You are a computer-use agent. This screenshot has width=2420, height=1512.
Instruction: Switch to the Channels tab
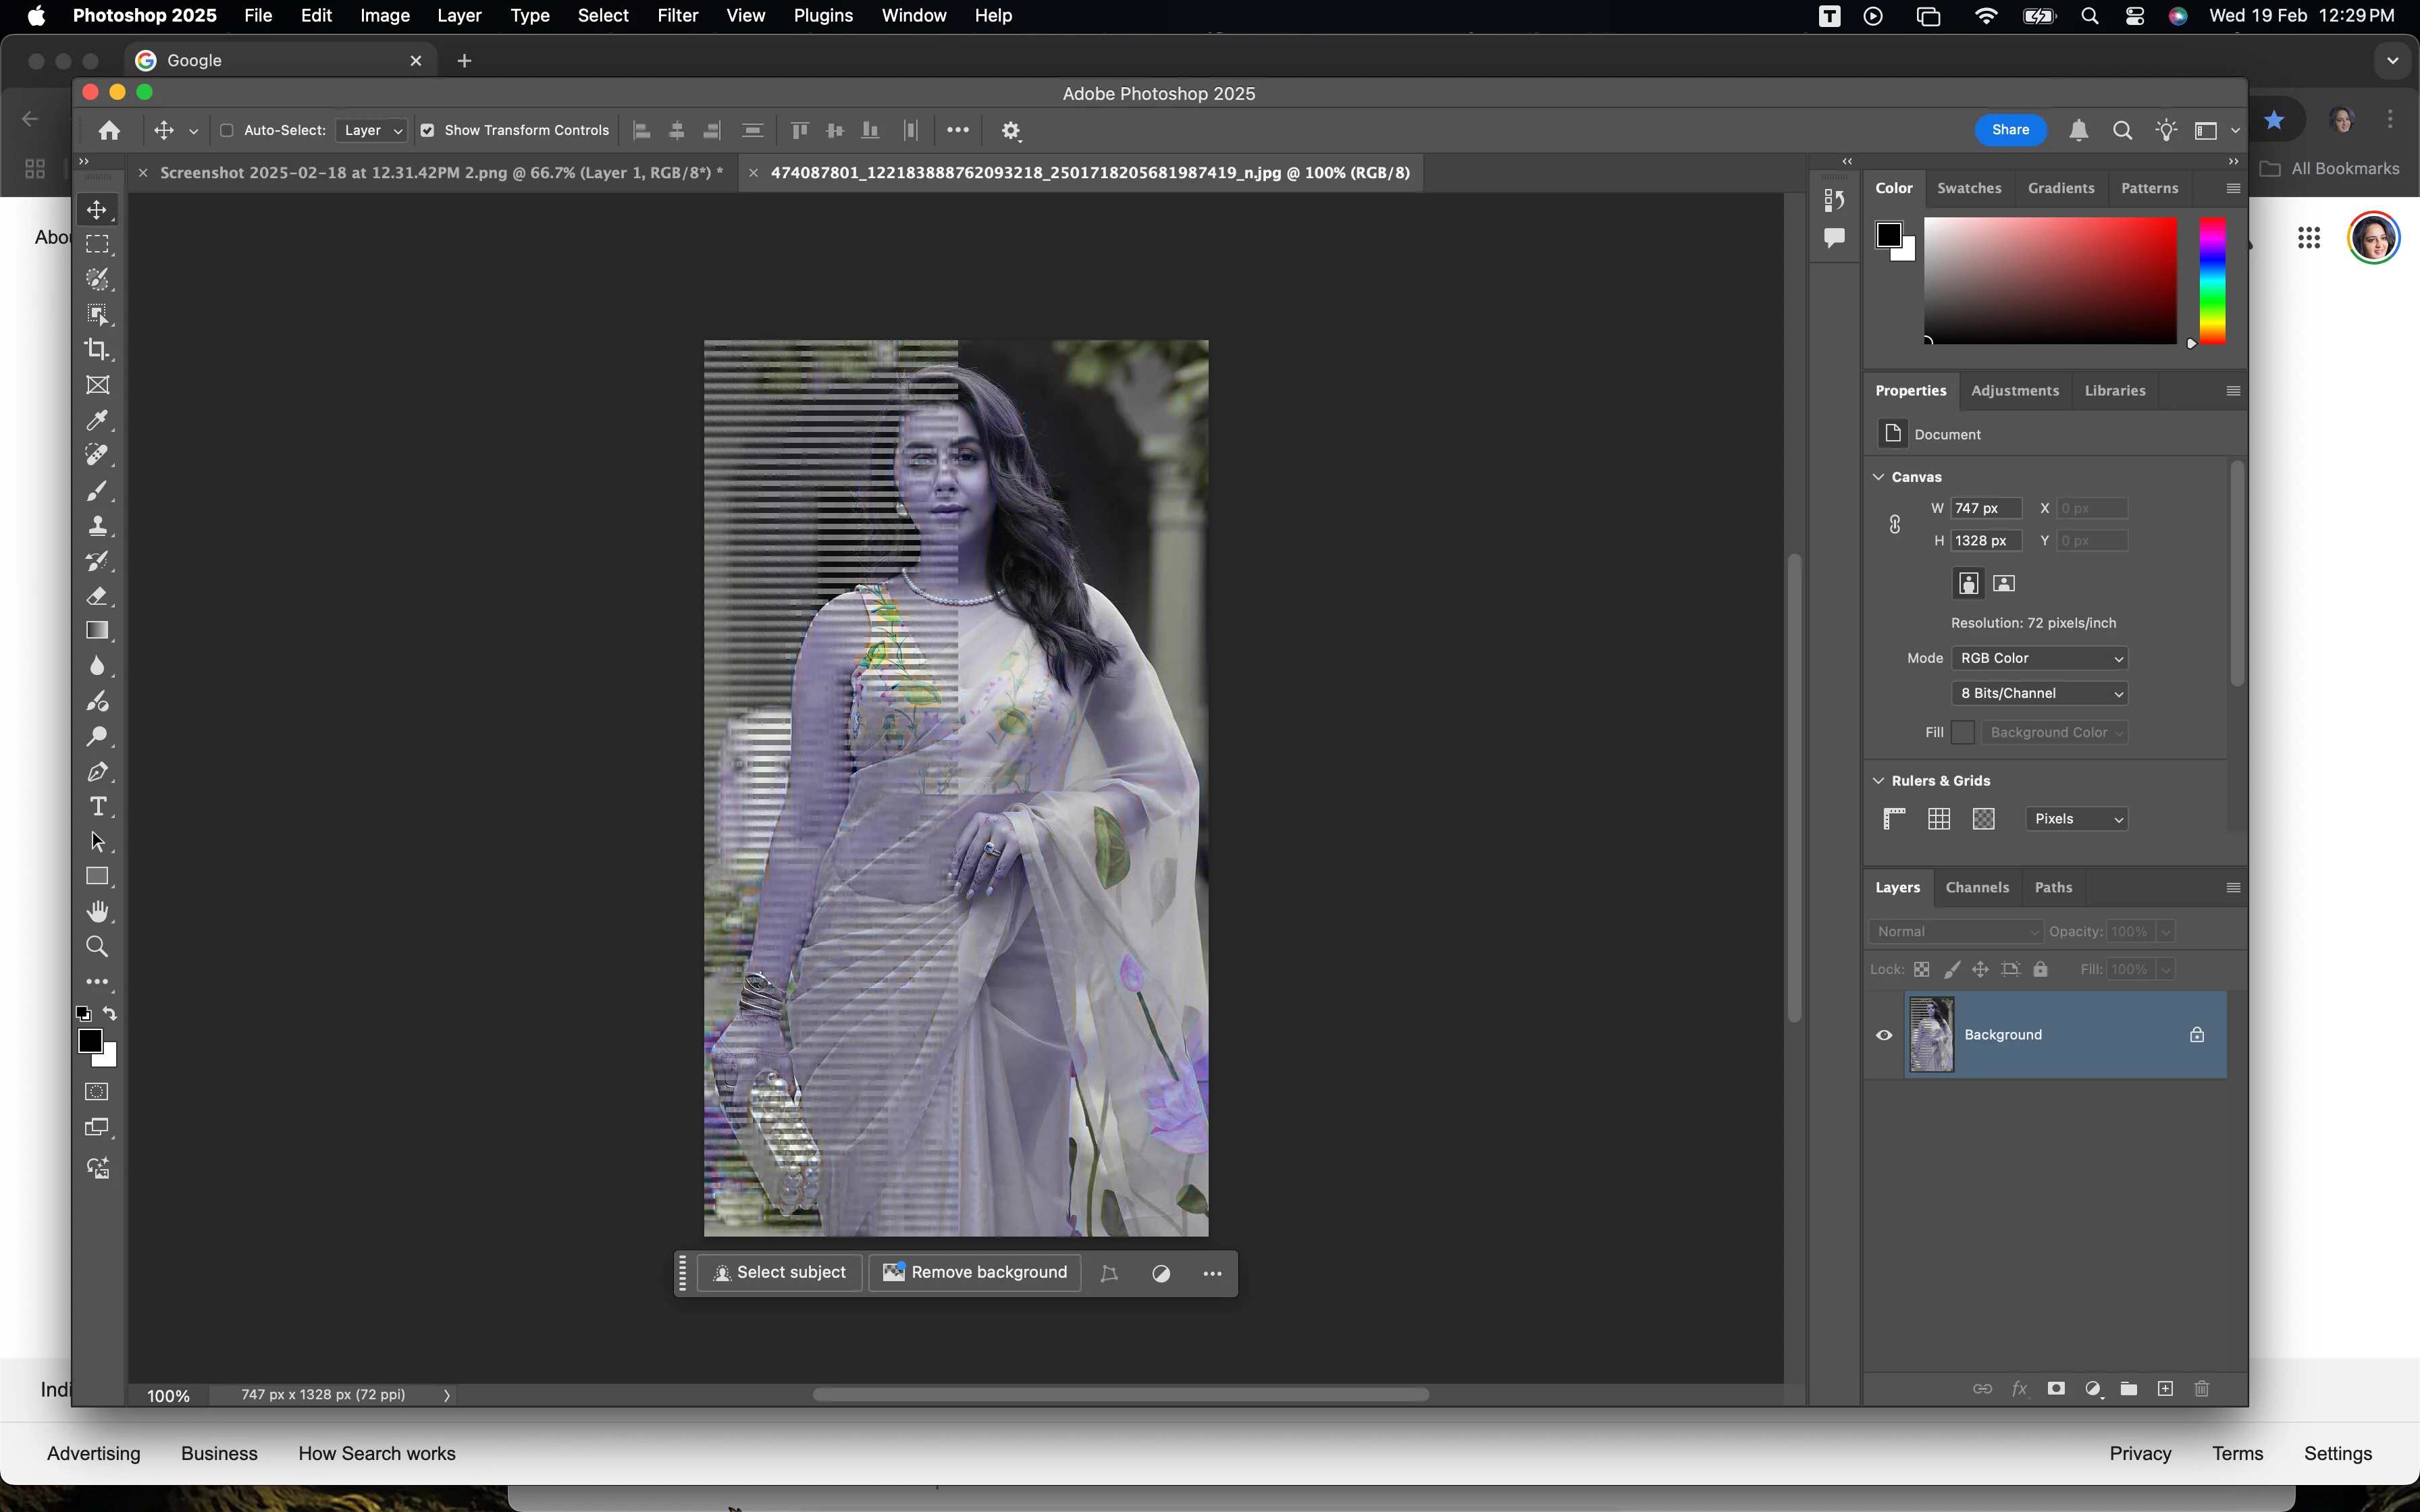point(1977,888)
